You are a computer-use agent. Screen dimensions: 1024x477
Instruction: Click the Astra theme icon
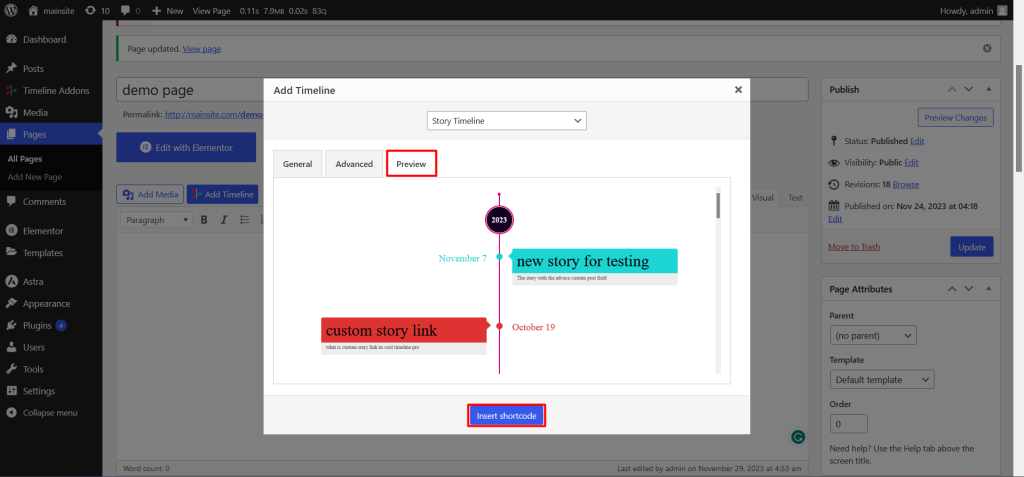tap(11, 282)
